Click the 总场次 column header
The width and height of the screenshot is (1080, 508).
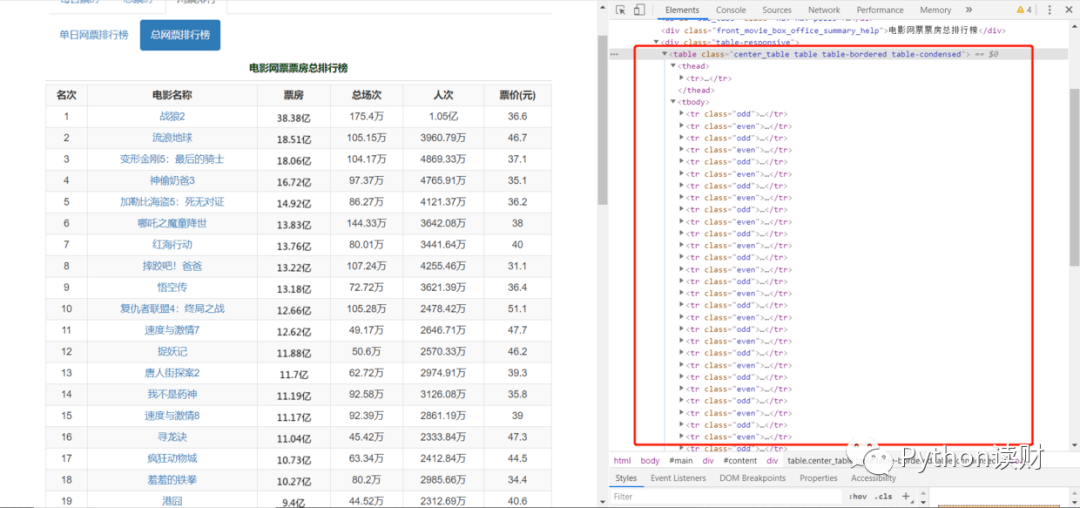click(366, 95)
